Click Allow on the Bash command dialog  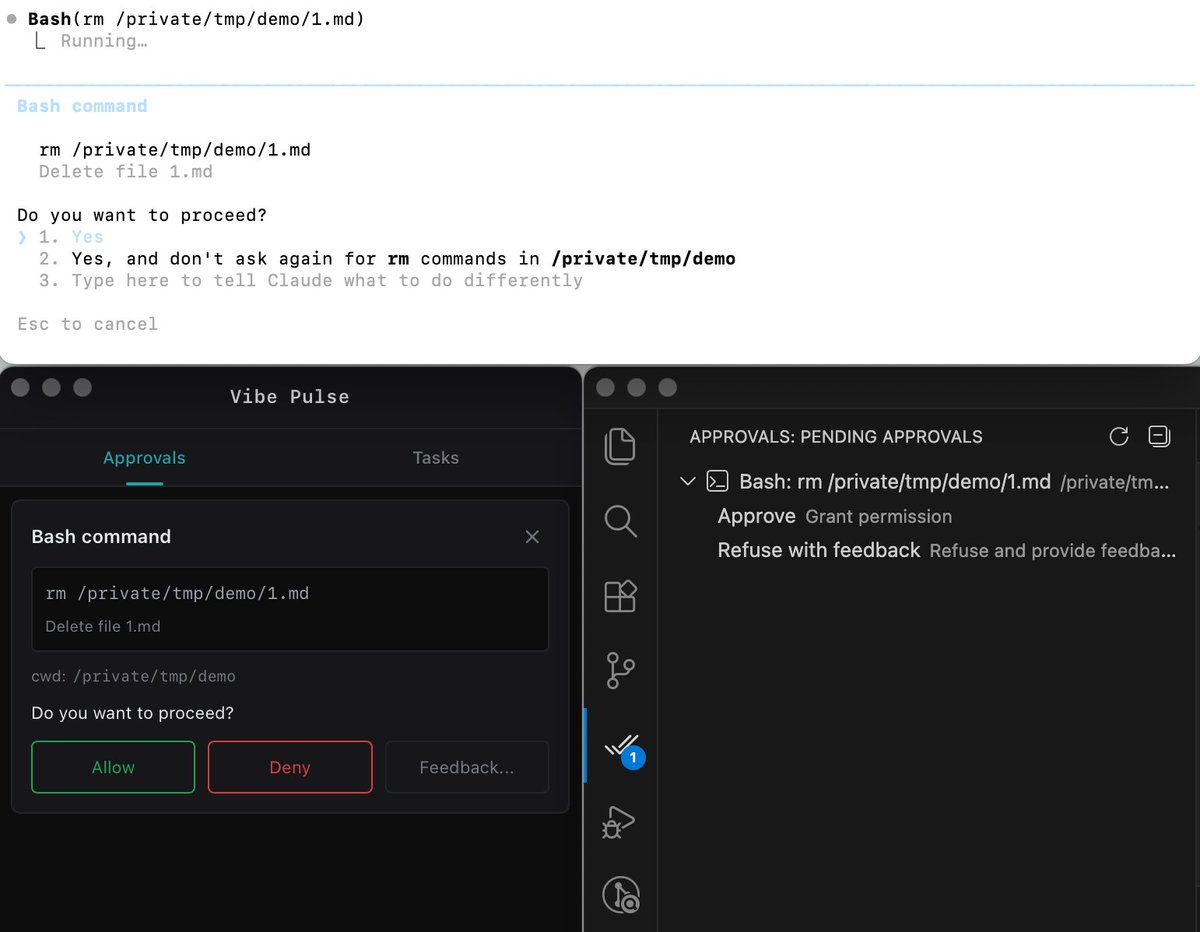tap(112, 767)
